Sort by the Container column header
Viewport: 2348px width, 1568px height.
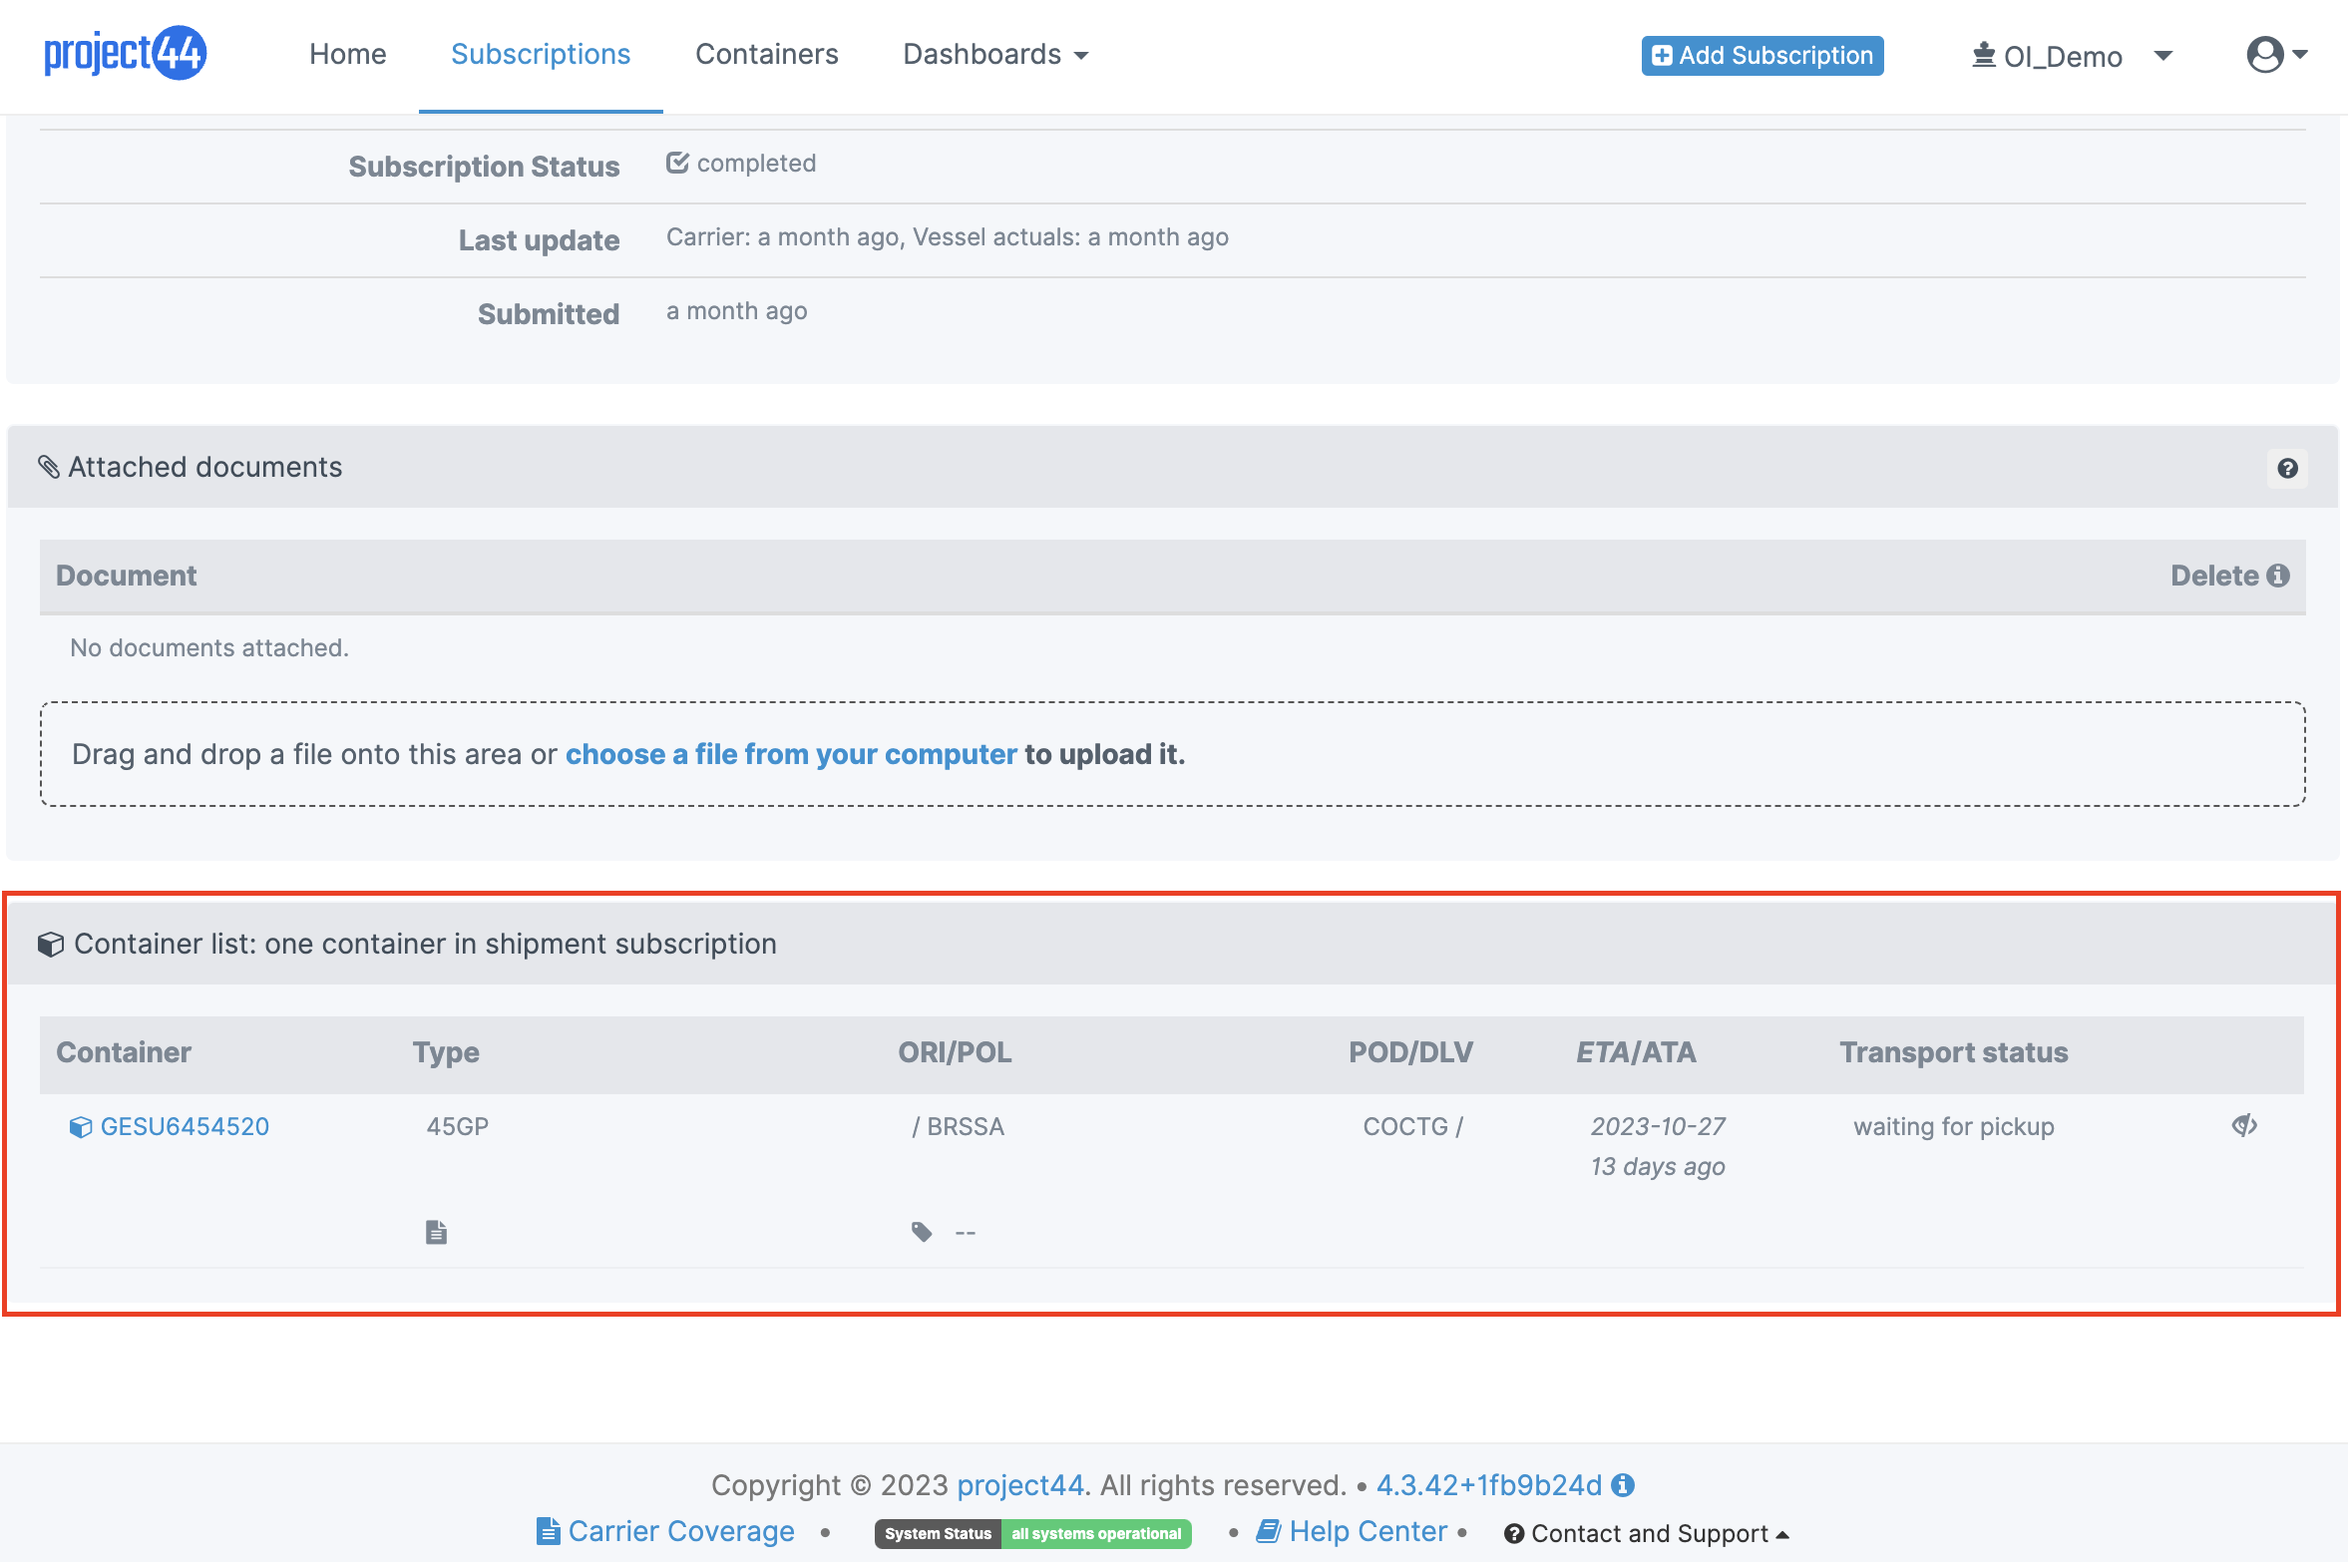click(123, 1052)
